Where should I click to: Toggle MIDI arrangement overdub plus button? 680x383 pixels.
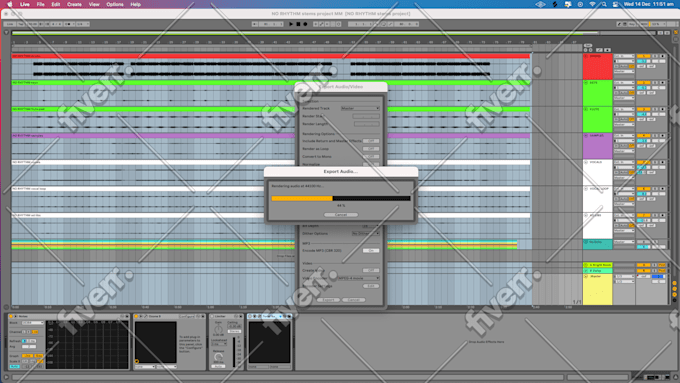coord(315,24)
